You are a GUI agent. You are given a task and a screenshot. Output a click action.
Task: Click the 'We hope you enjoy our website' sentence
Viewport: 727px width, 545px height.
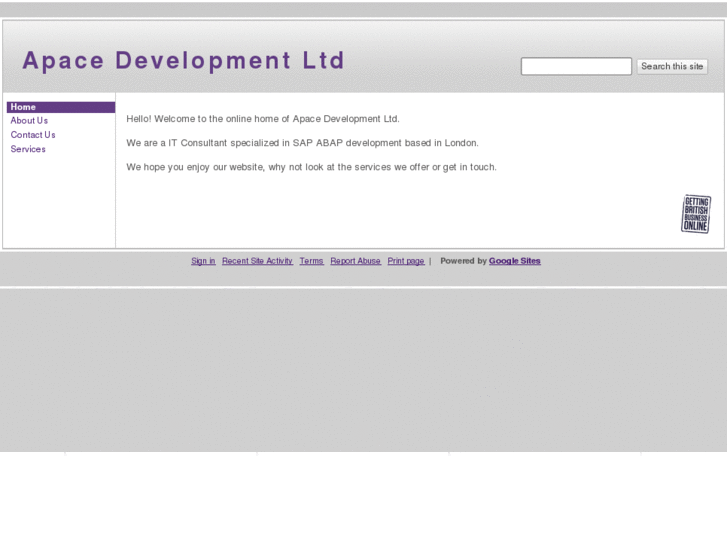tap(311, 167)
